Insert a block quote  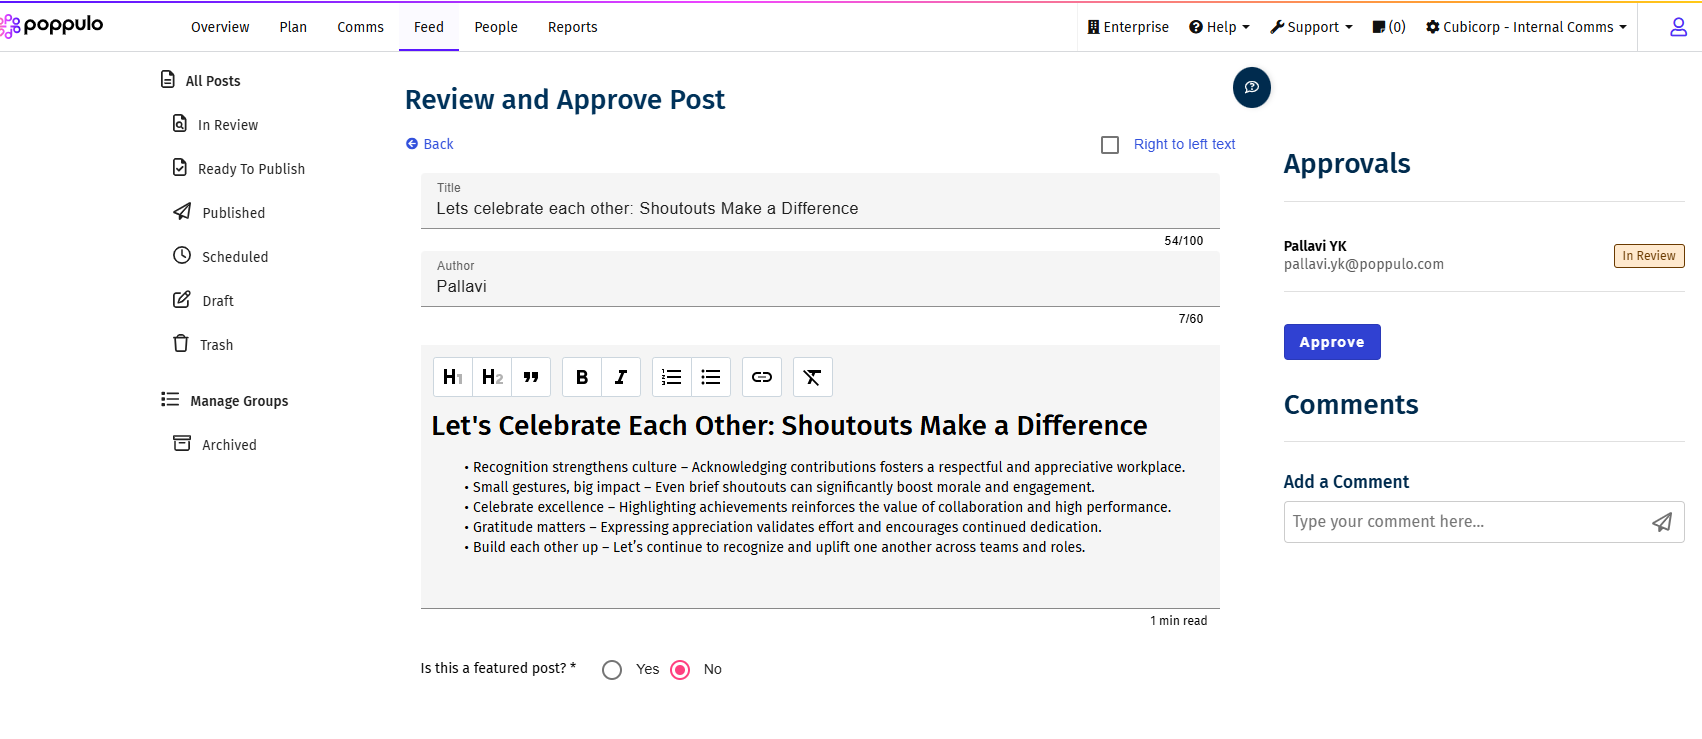(531, 377)
